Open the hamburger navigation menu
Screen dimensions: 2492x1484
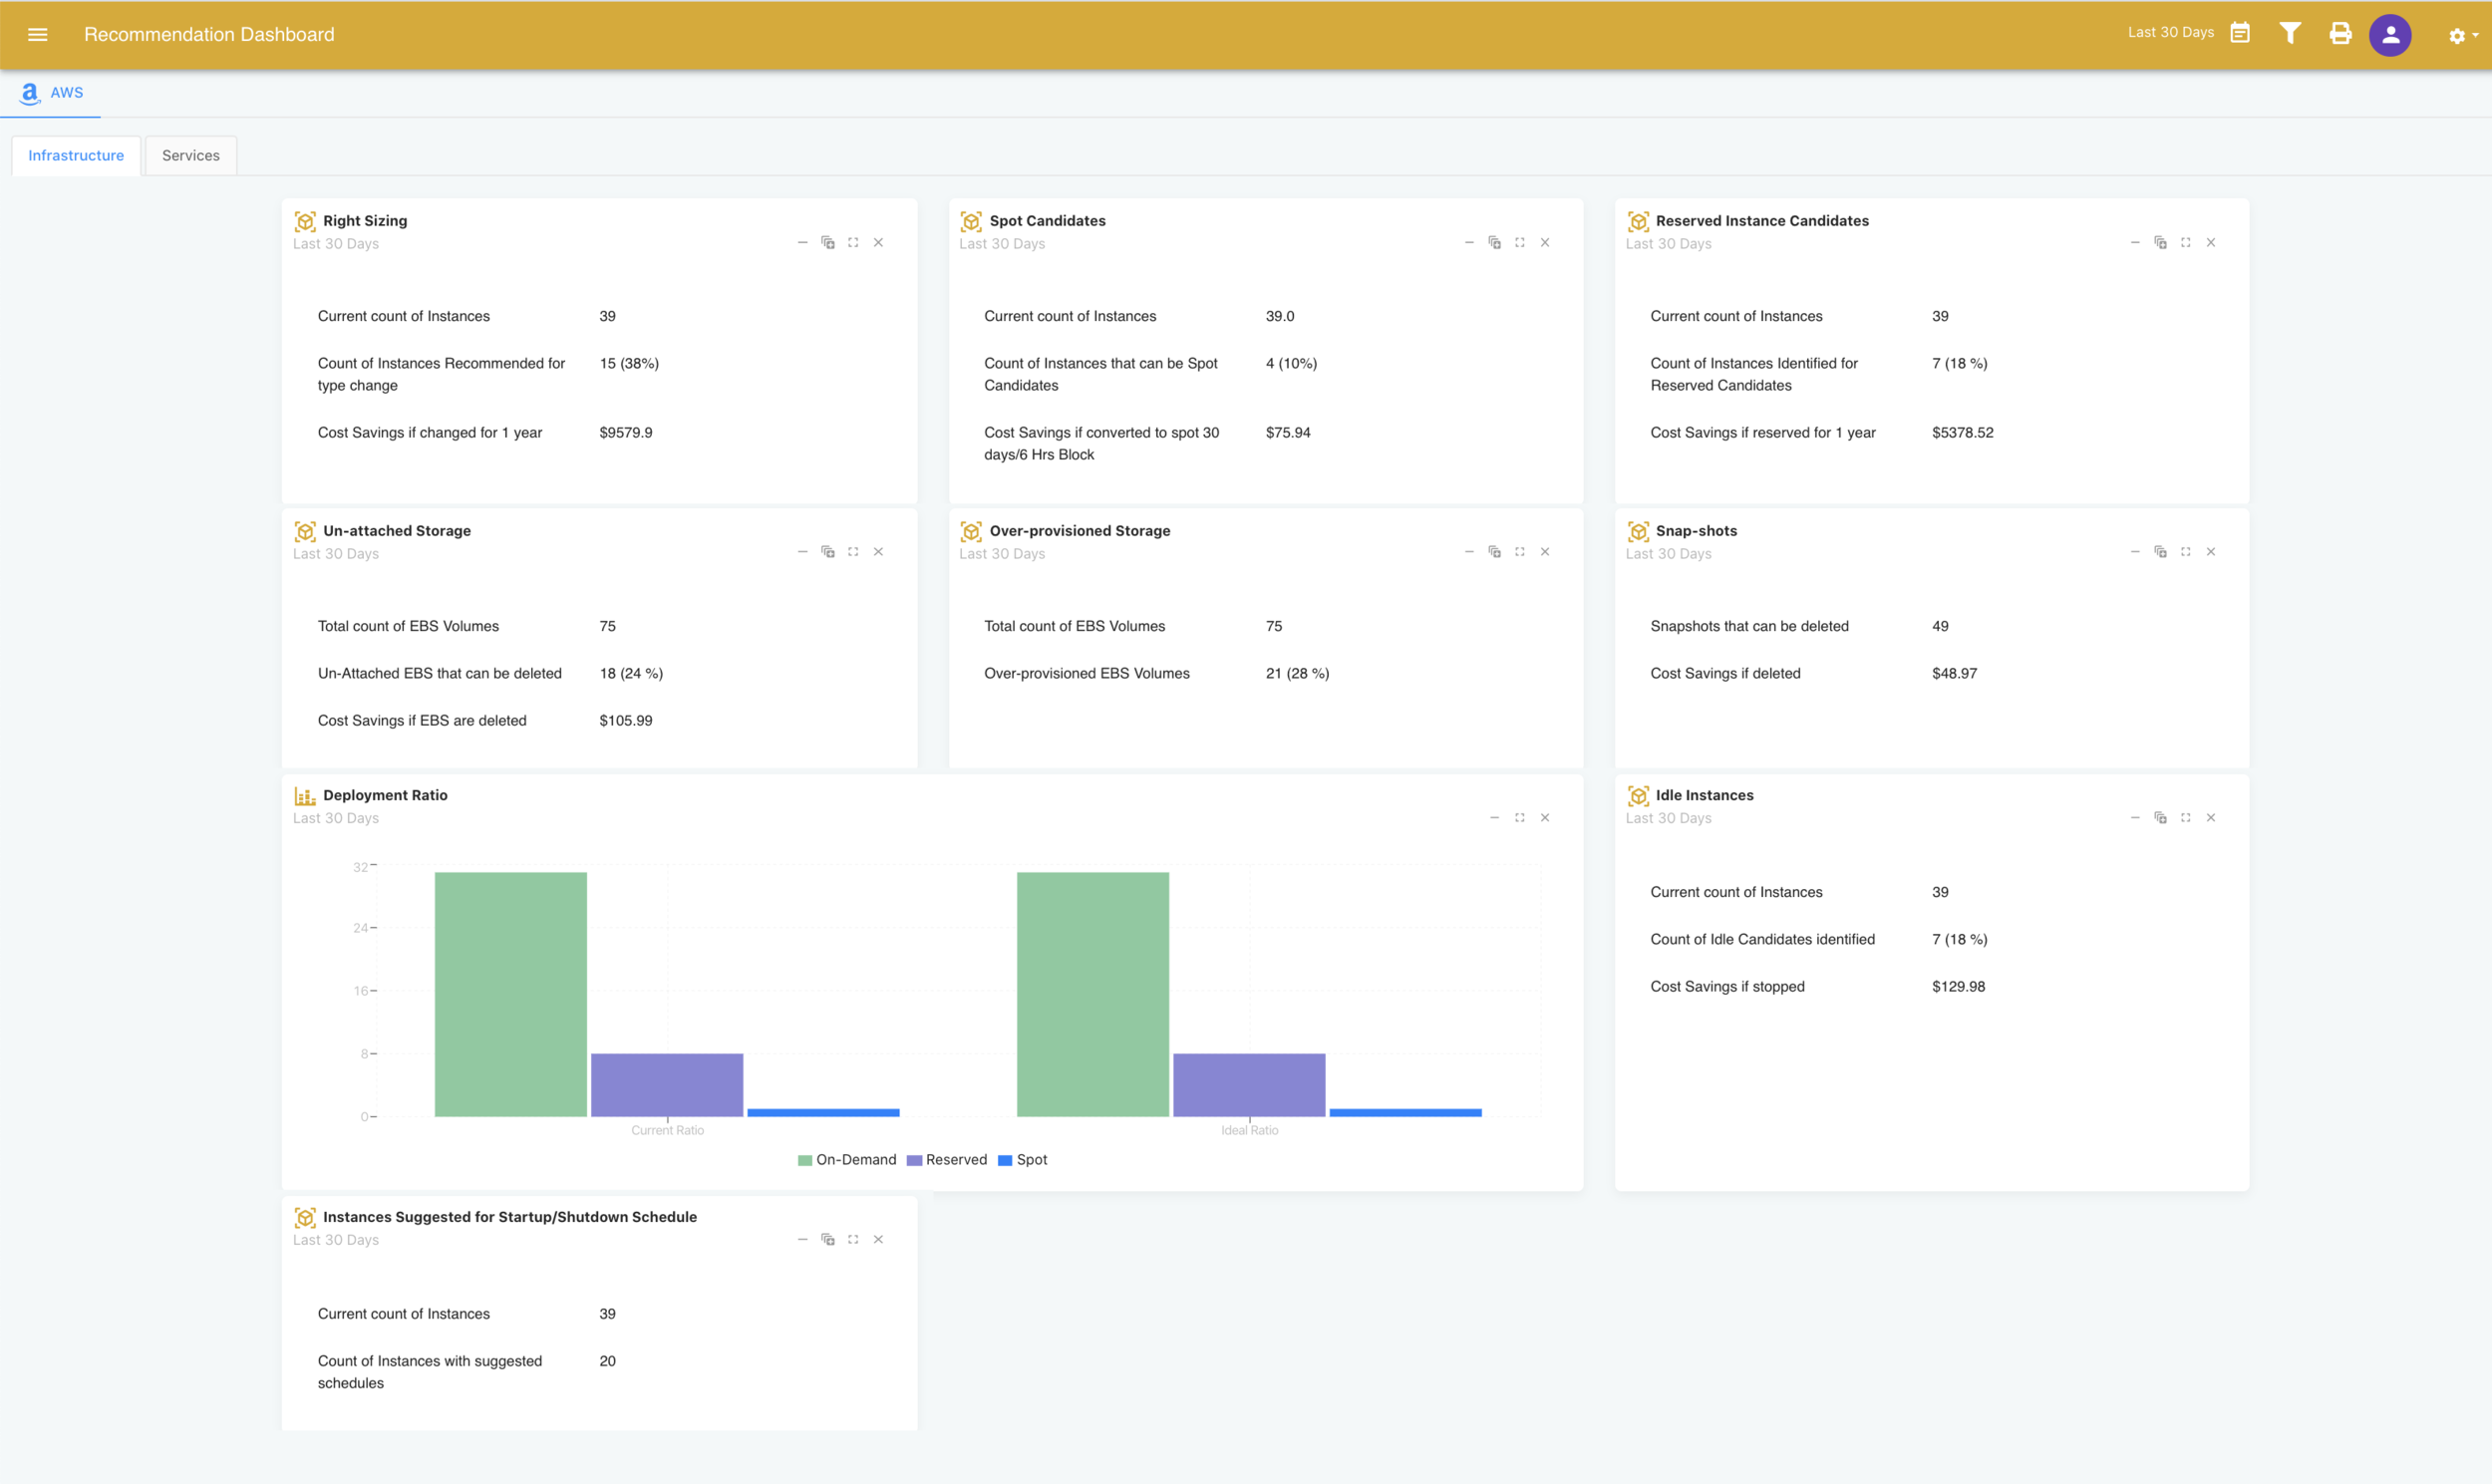click(38, 34)
